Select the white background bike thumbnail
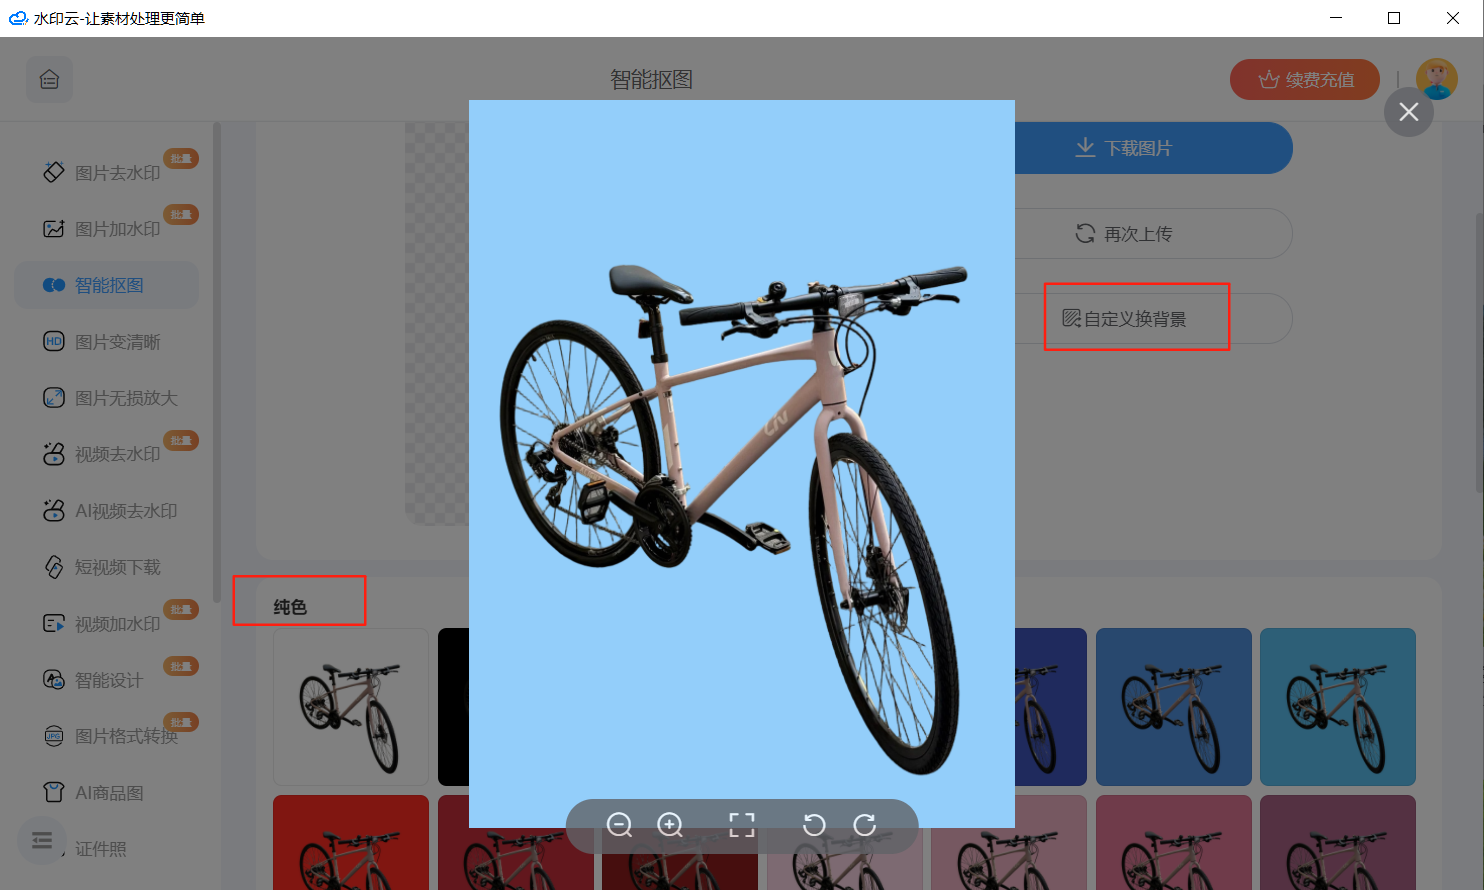The image size is (1484, 890). coord(351,707)
